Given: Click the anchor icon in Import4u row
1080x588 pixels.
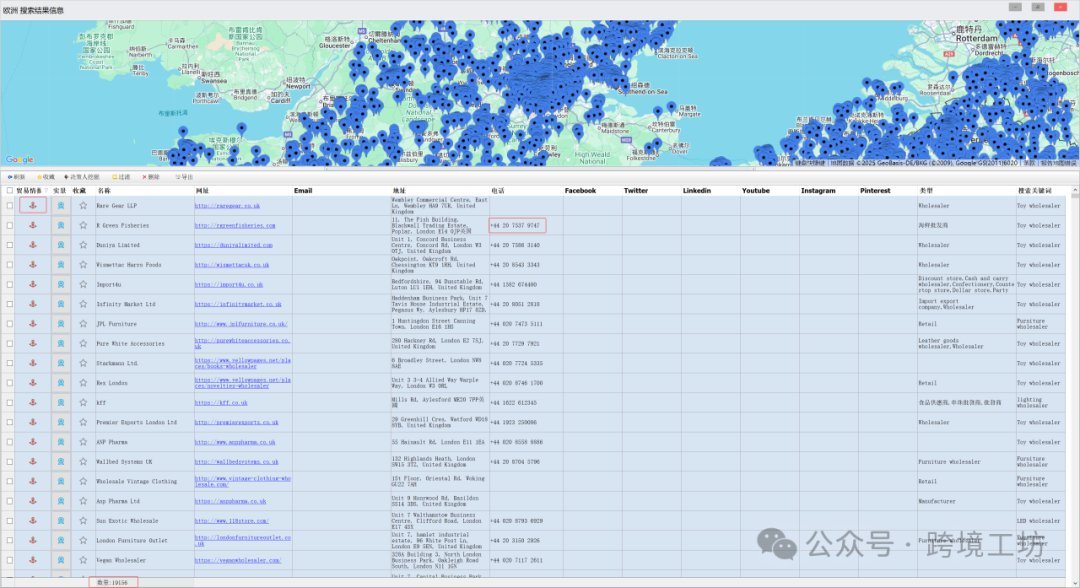Looking at the screenshot, I should click(x=32, y=285).
